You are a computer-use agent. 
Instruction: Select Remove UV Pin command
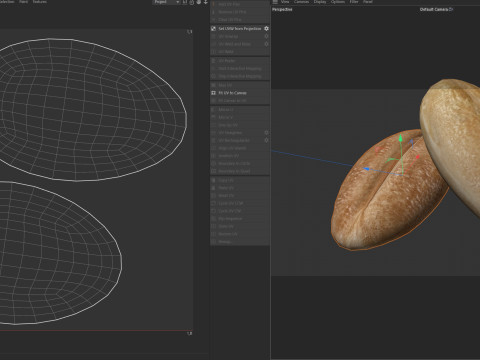(232, 12)
